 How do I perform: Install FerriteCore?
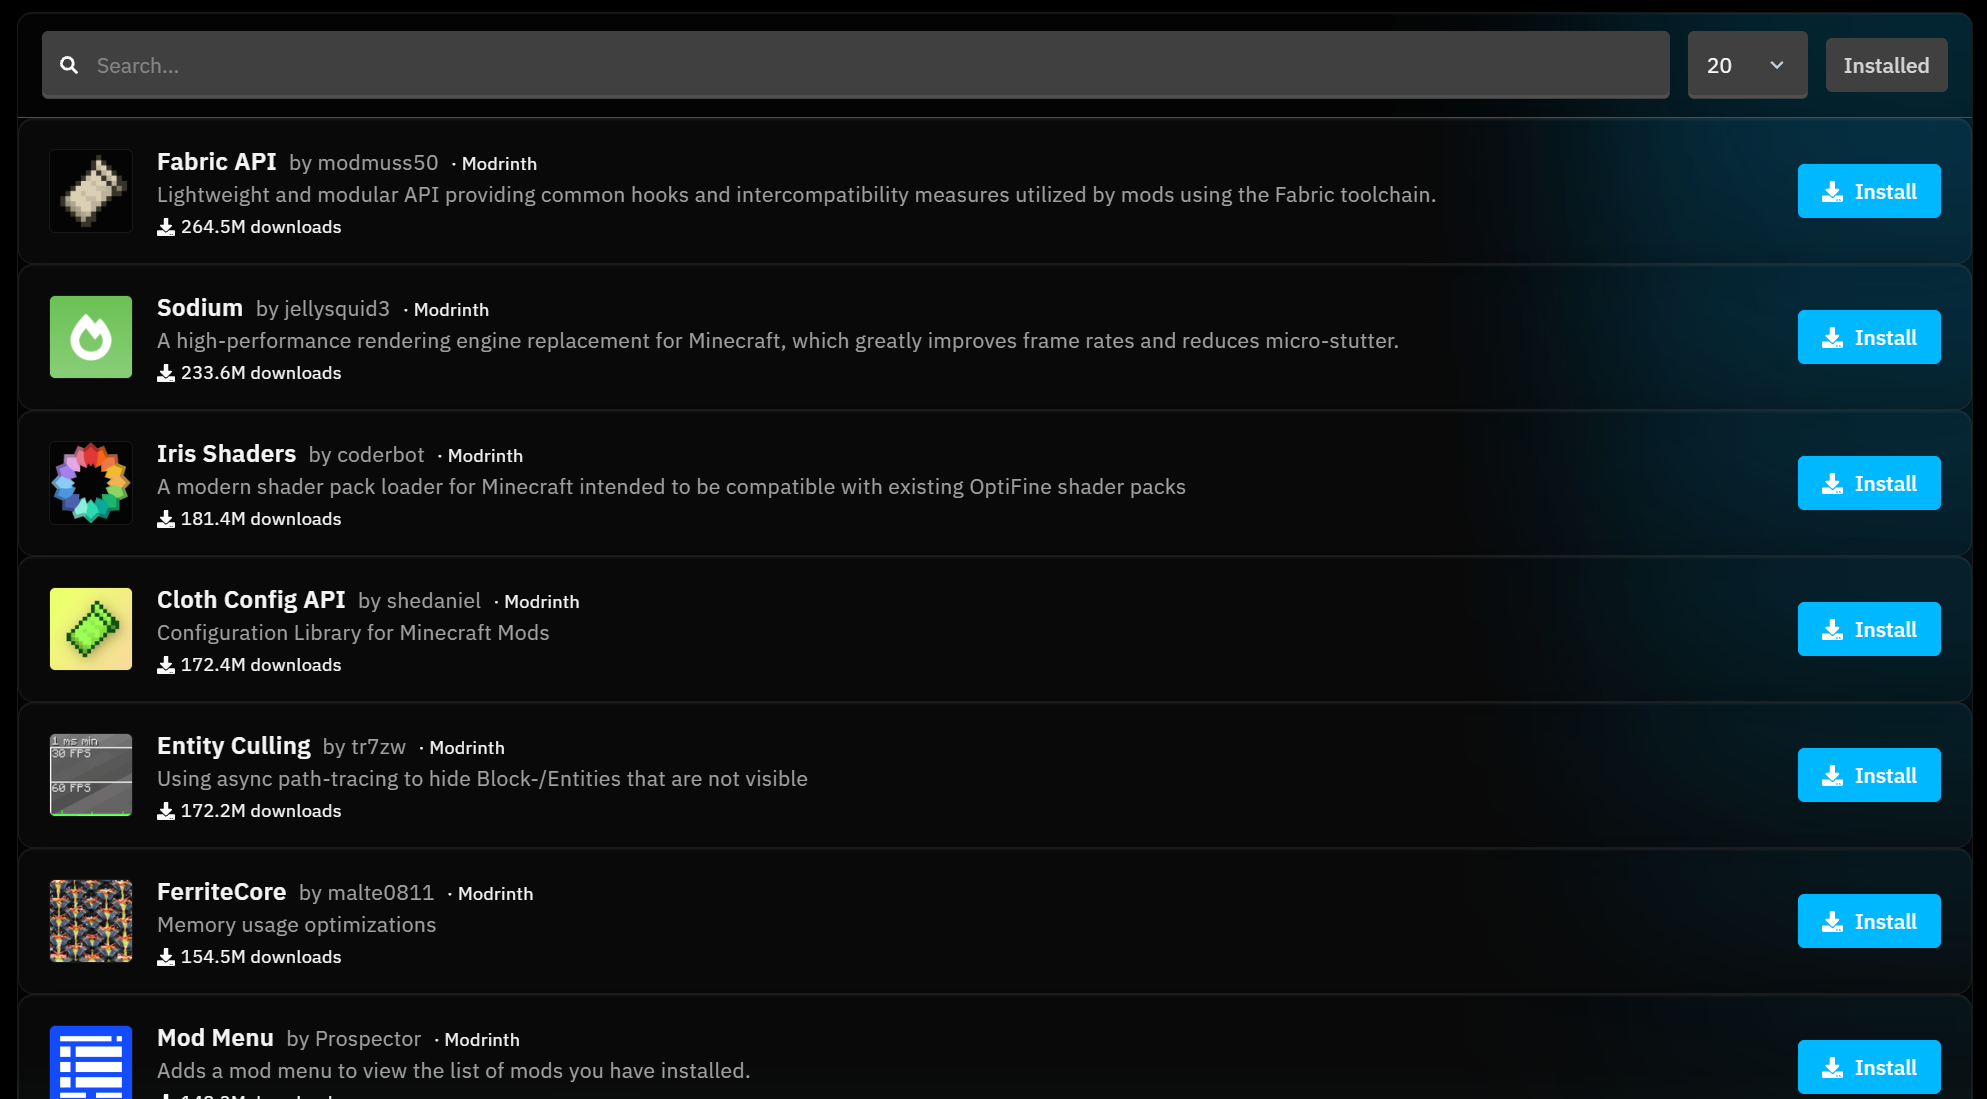1869,921
